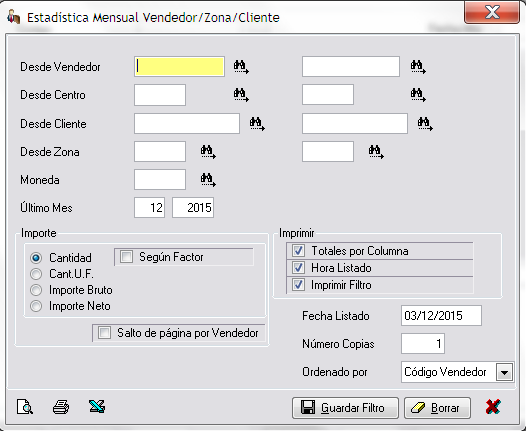The image size is (526, 431).
Task: Uncheck Totales por Columna
Action: click(x=298, y=251)
